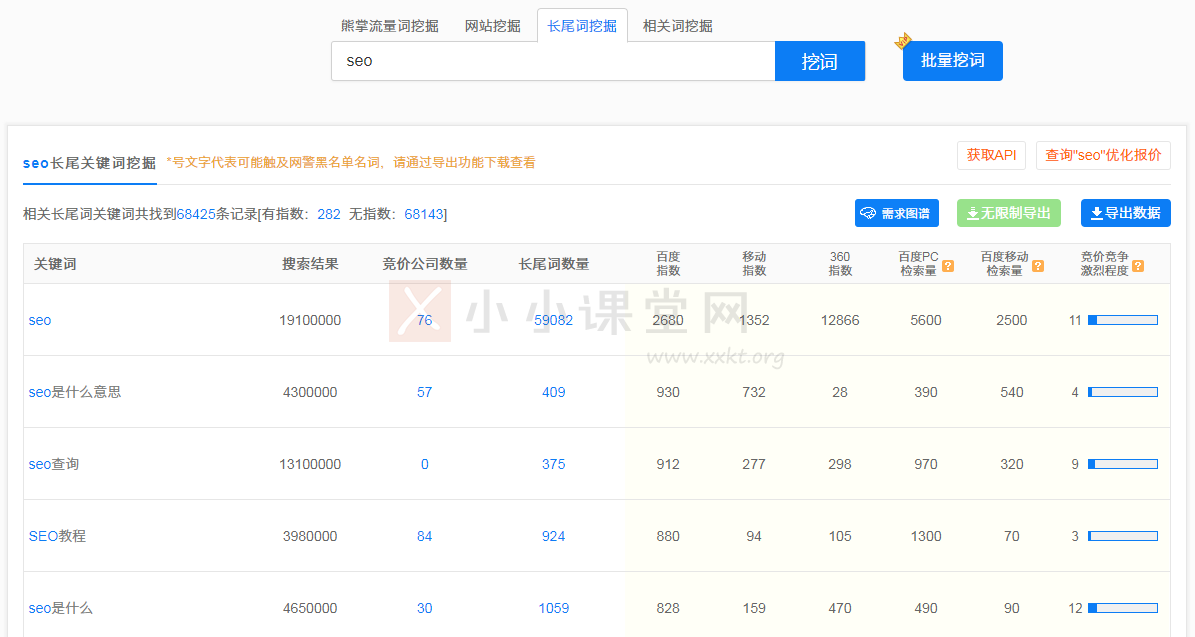
Task: Click competition bar in the seo是什么意思 row
Action: 1123,392
